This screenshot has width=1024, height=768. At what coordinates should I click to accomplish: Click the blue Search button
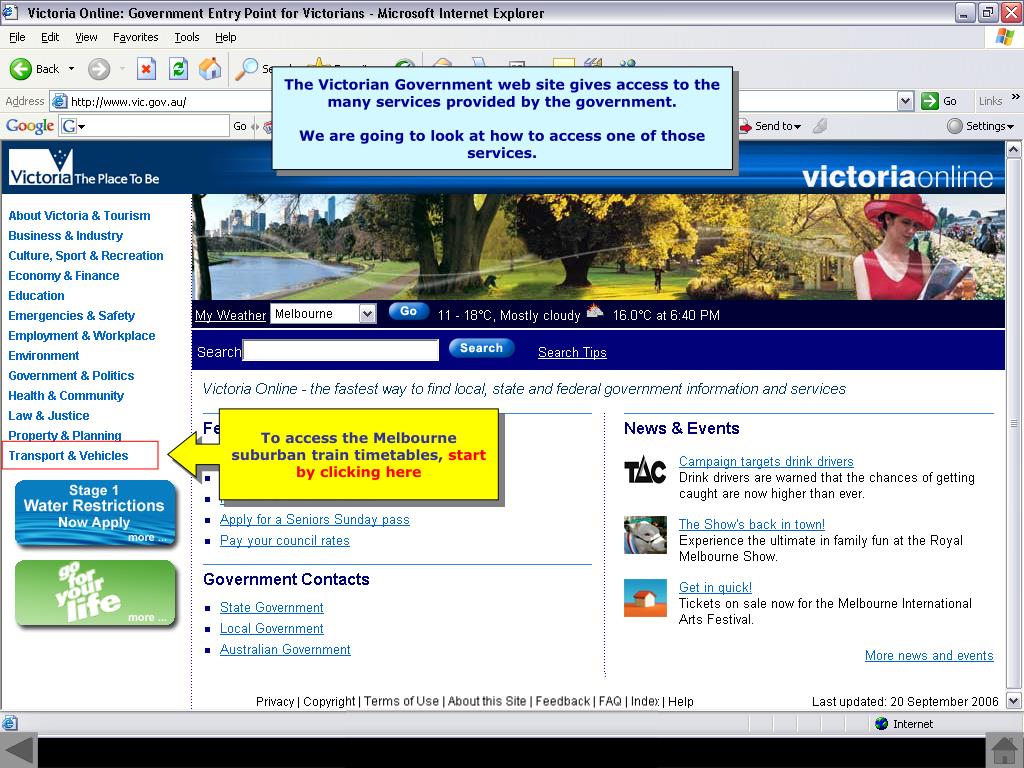pyautogui.click(x=481, y=348)
